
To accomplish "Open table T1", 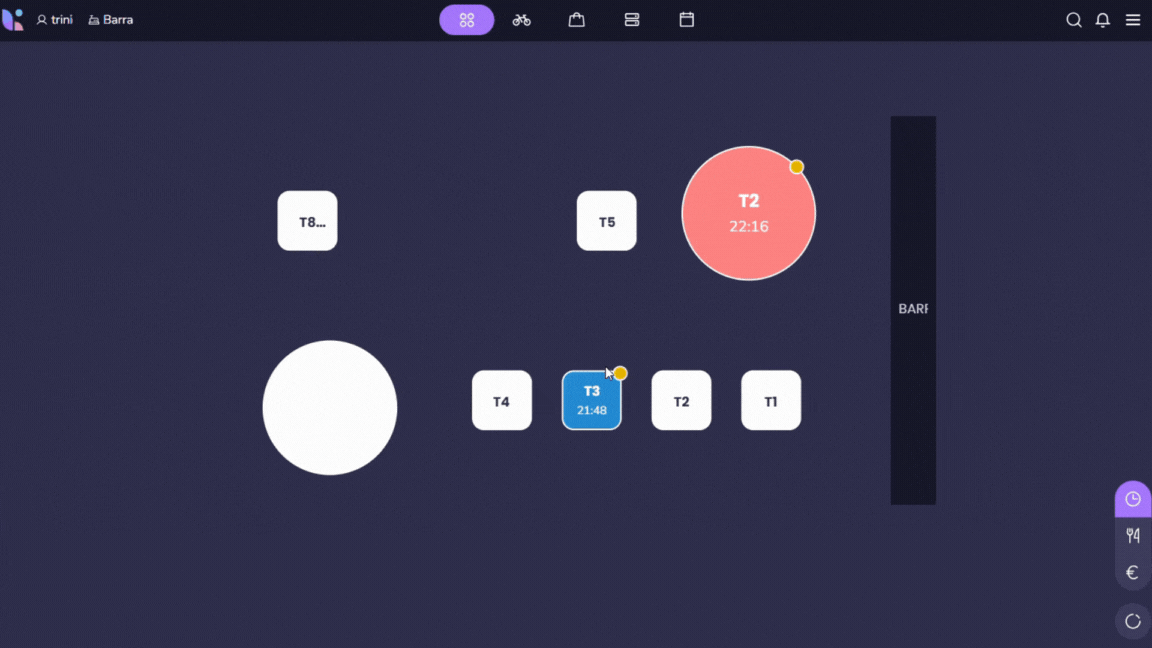I will (x=771, y=400).
